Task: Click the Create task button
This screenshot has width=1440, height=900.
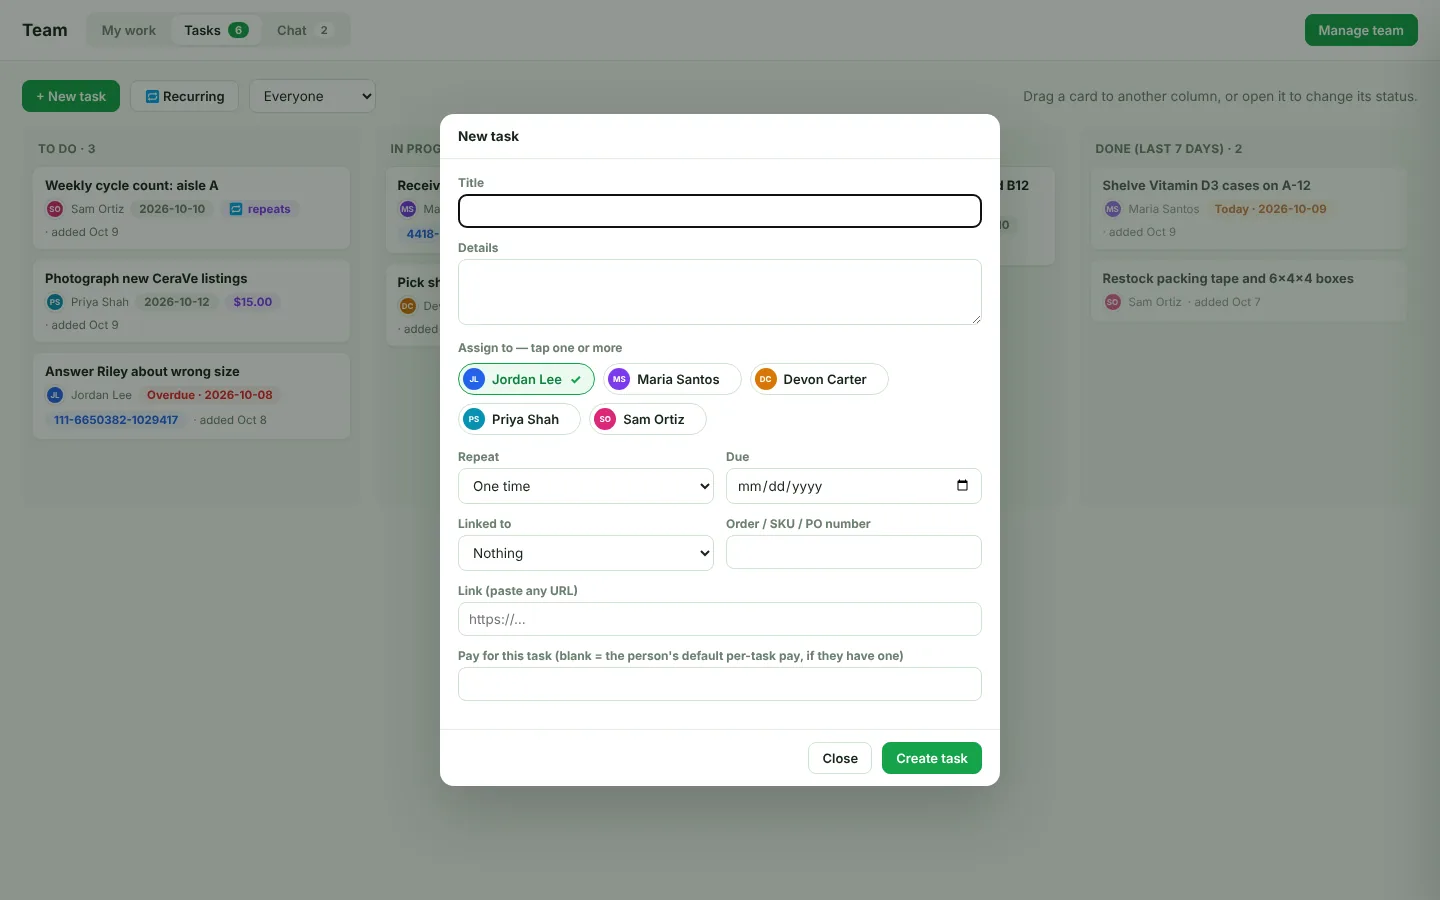Action: point(932,758)
